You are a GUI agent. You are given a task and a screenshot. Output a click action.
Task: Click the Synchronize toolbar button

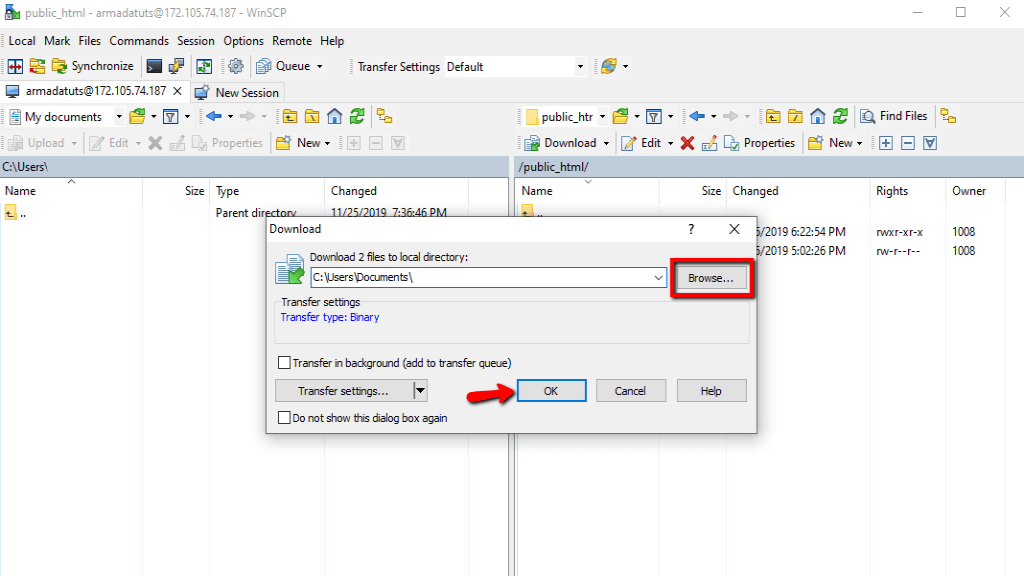[x=93, y=66]
